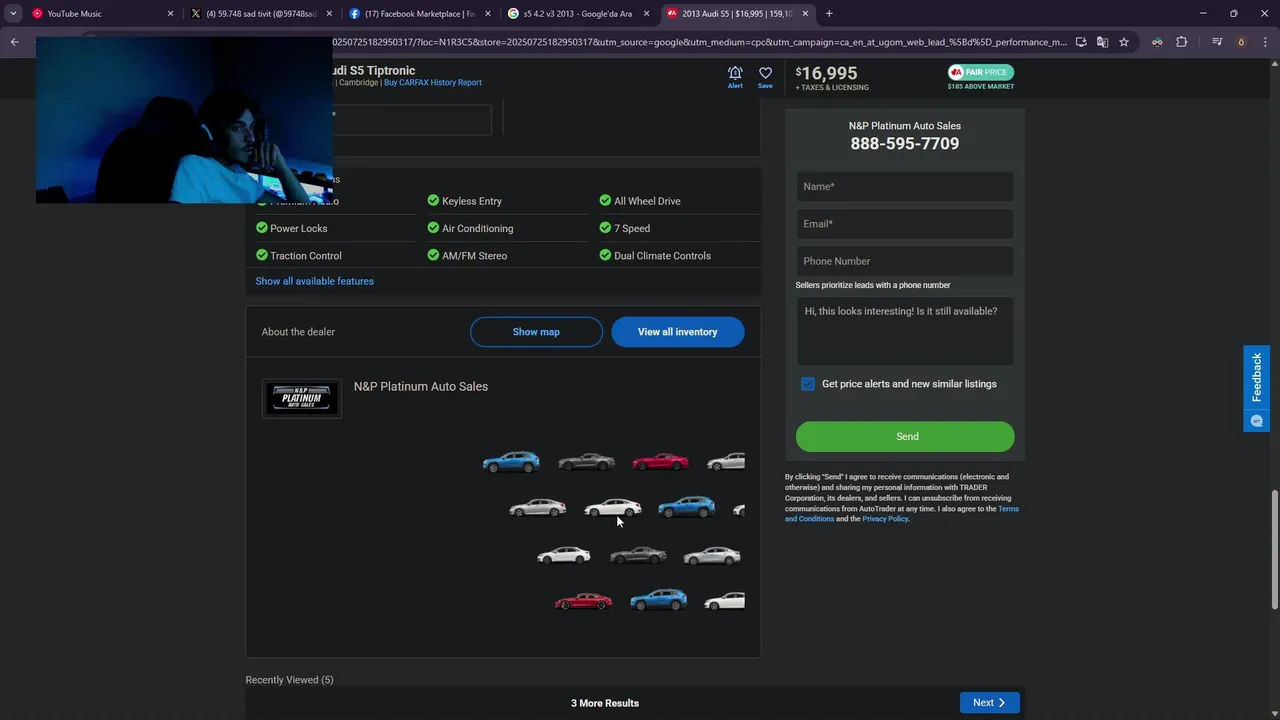Click the Fair Price badge
1280x720 pixels.
pyautogui.click(x=981, y=72)
